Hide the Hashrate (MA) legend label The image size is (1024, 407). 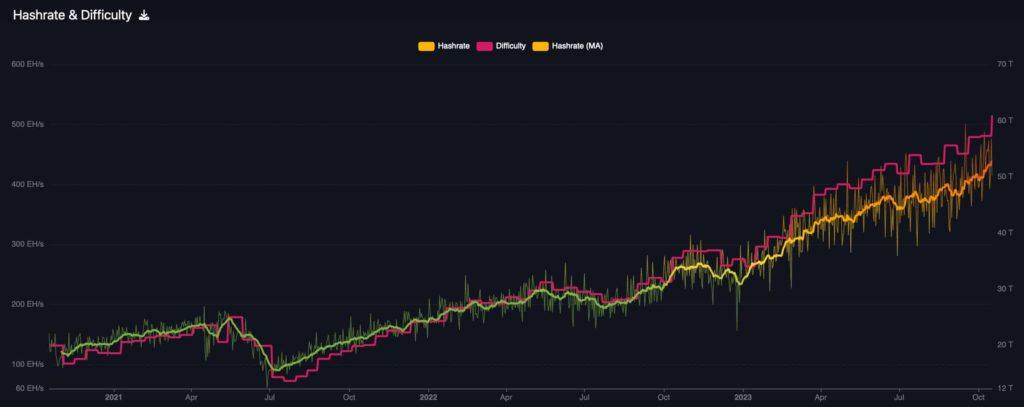click(577, 46)
